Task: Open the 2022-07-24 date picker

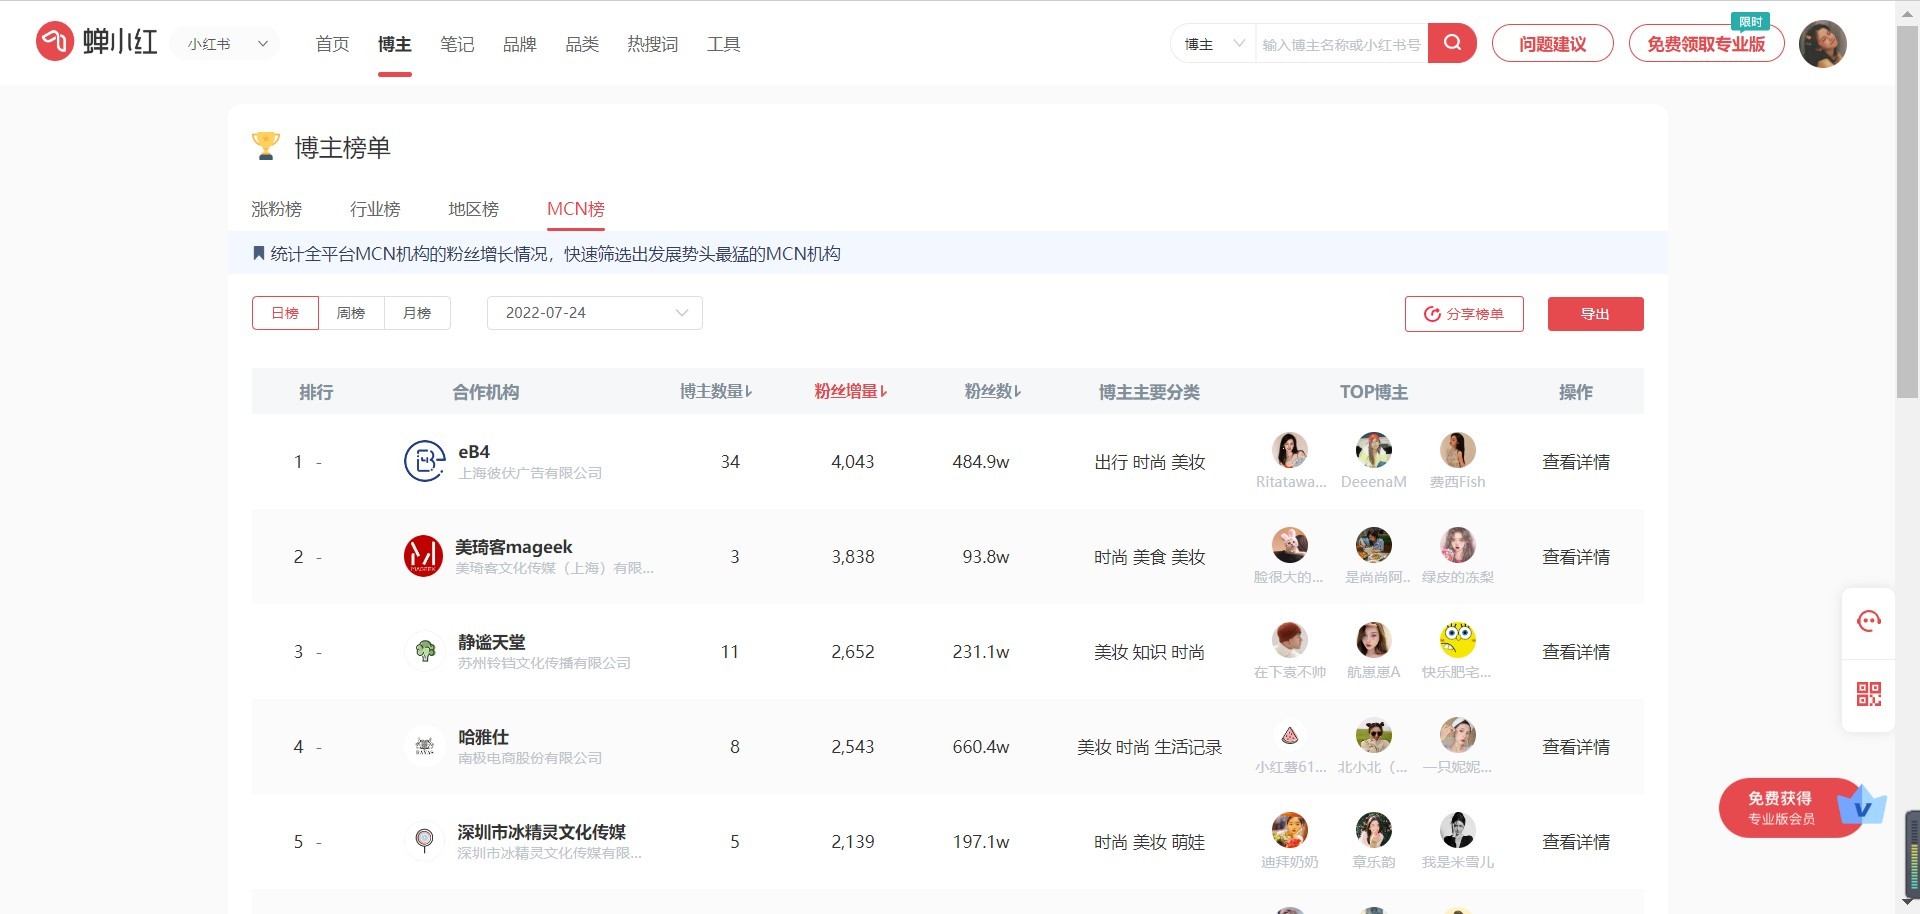Action: pos(595,313)
